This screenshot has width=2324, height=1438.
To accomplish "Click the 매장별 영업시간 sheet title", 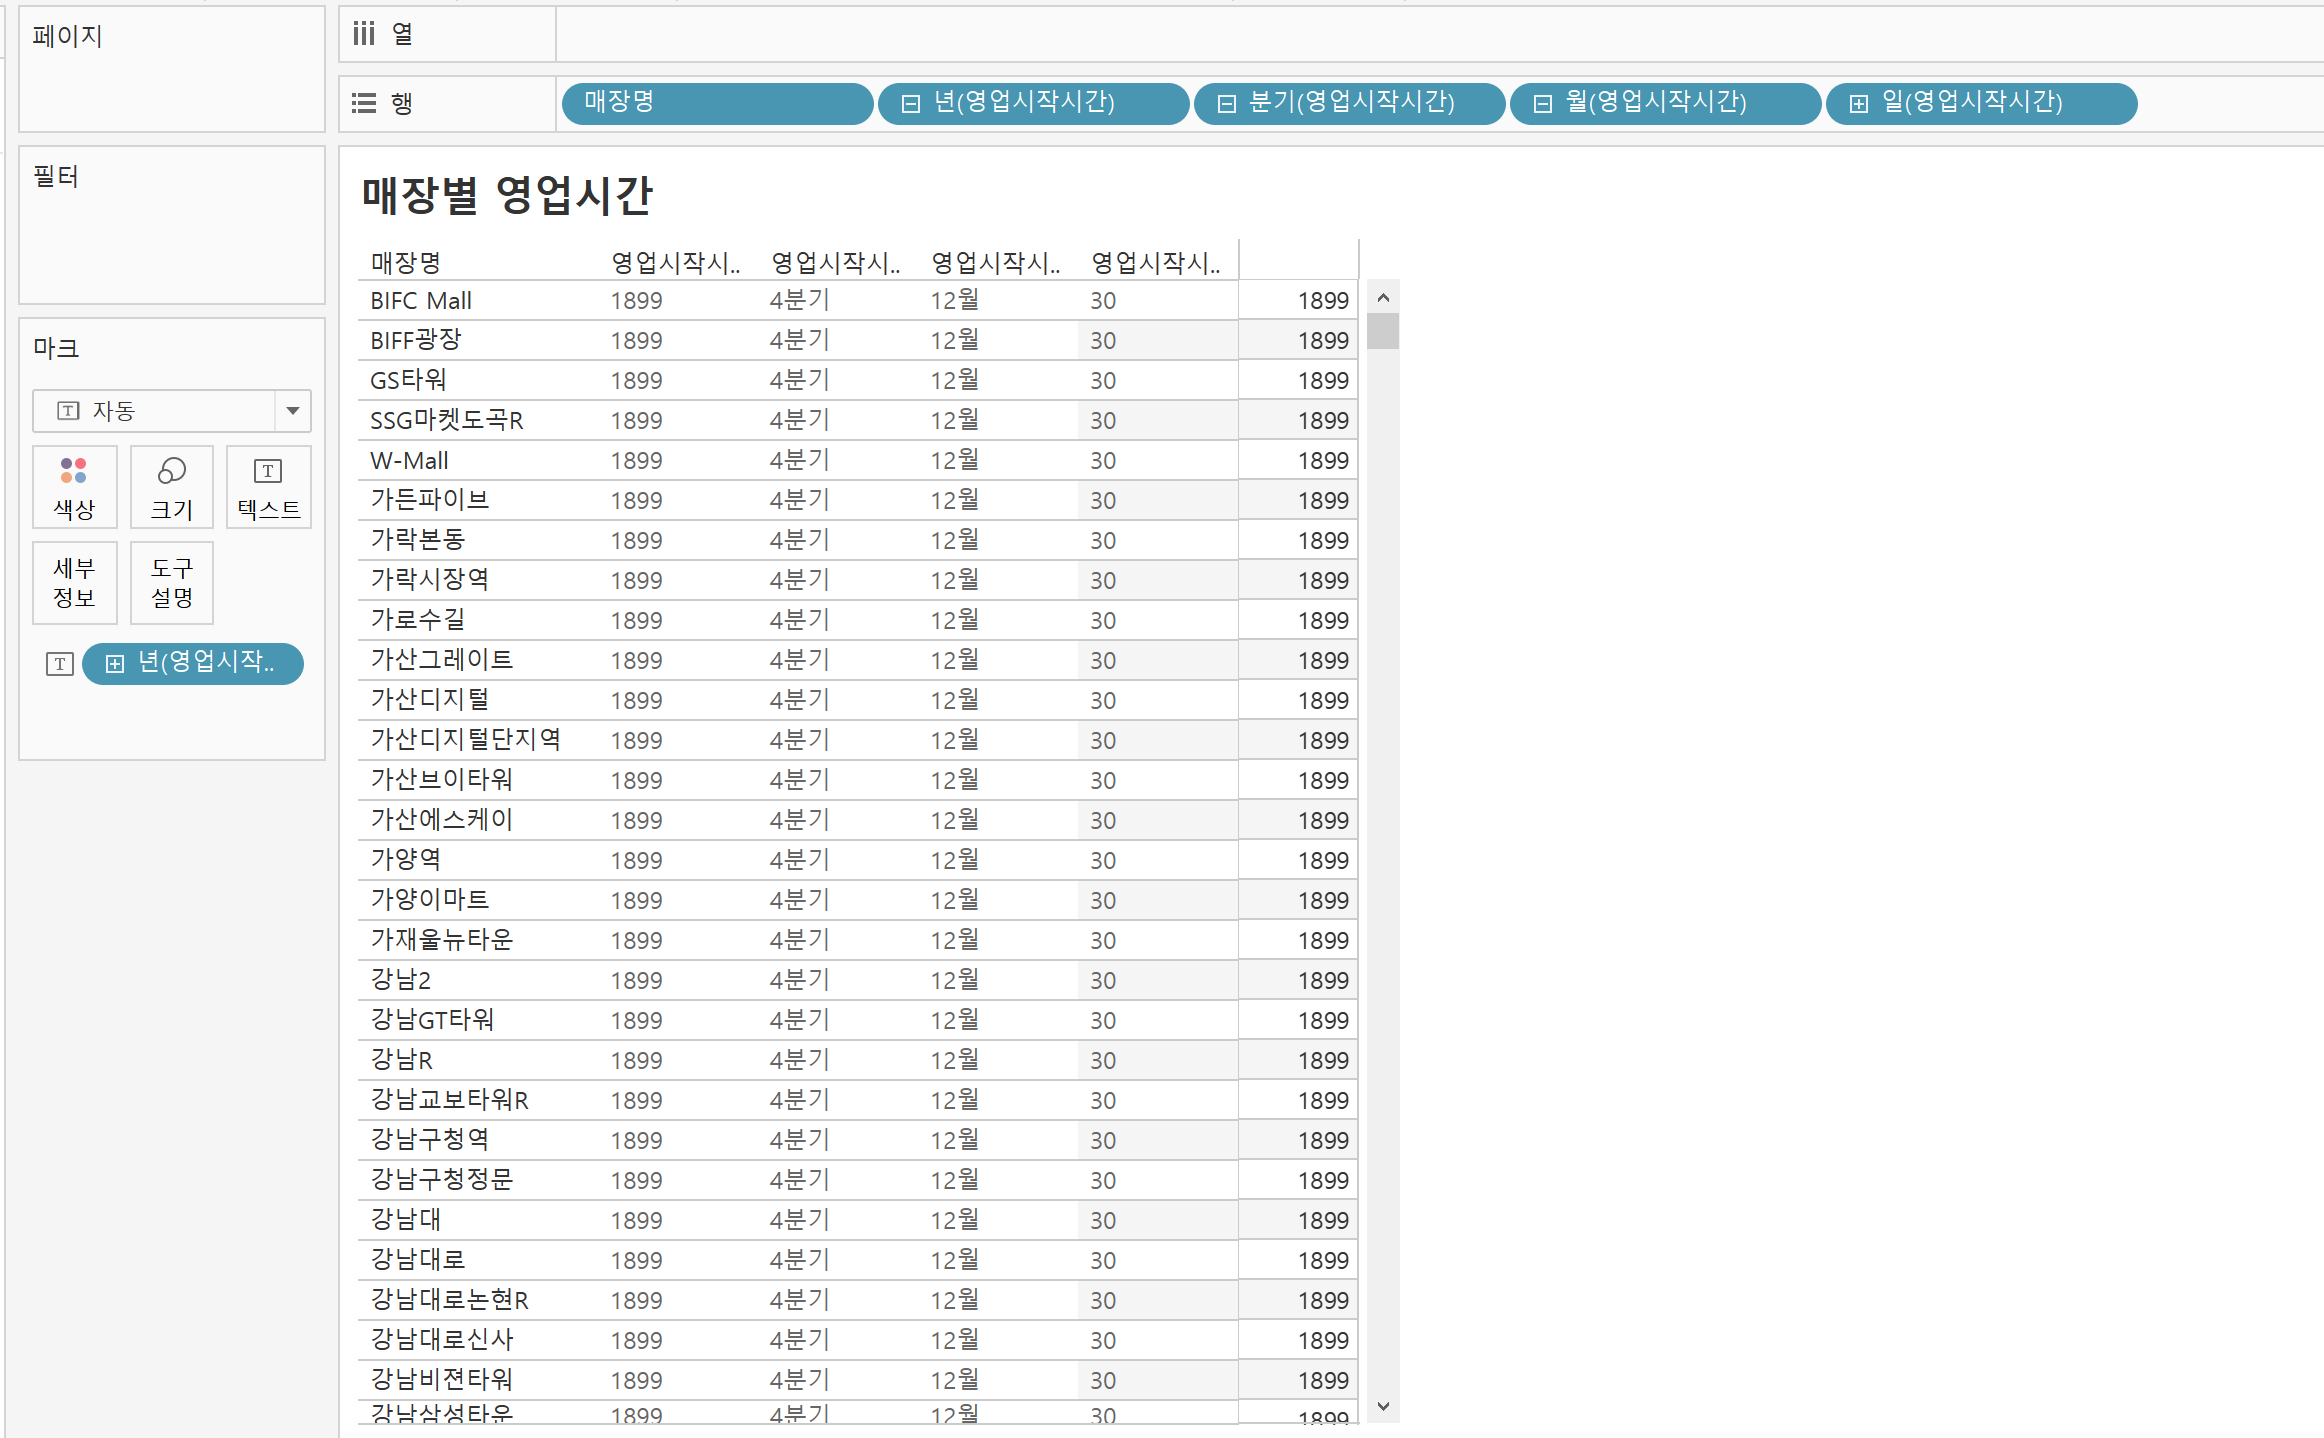I will click(506, 195).
